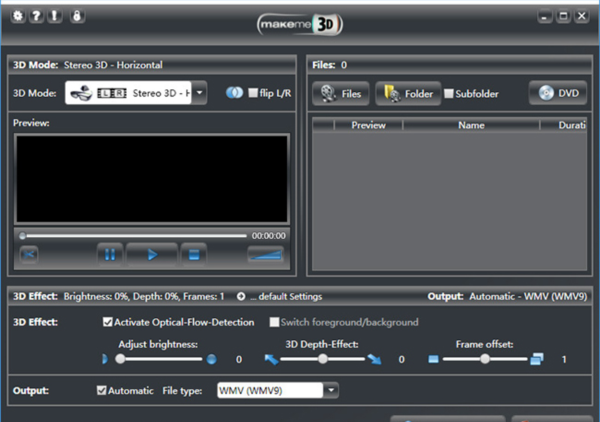Click the single frame offset icon
The width and height of the screenshot is (600, 422).
433,359
